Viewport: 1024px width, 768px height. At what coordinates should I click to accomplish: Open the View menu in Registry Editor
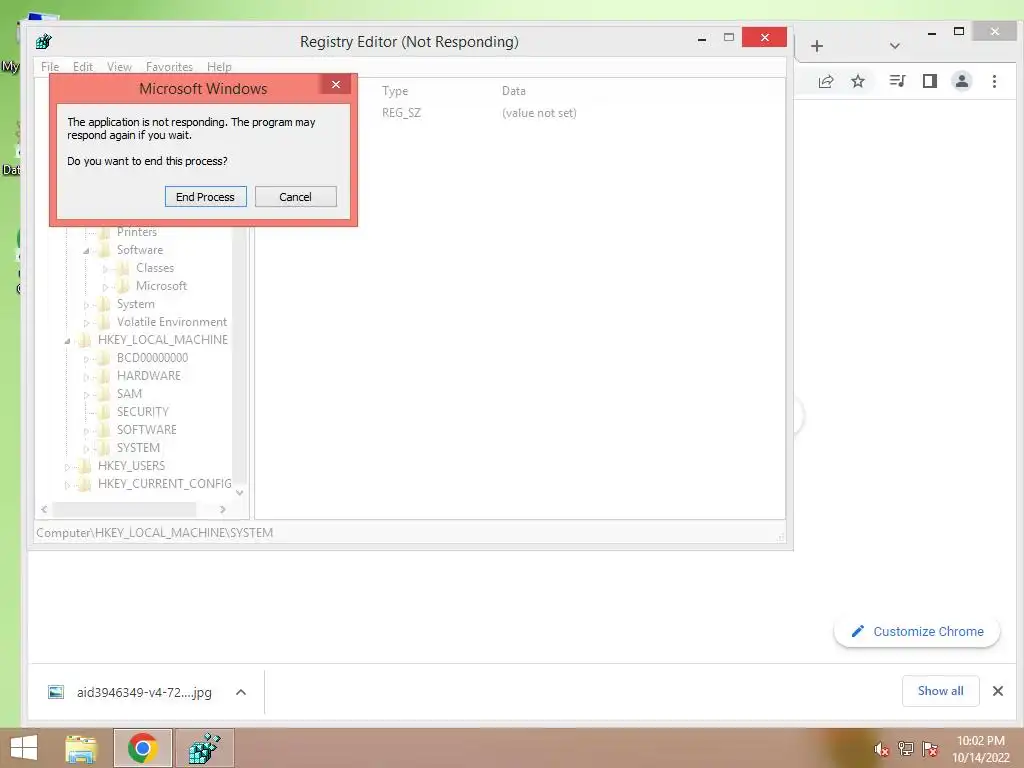[120, 67]
